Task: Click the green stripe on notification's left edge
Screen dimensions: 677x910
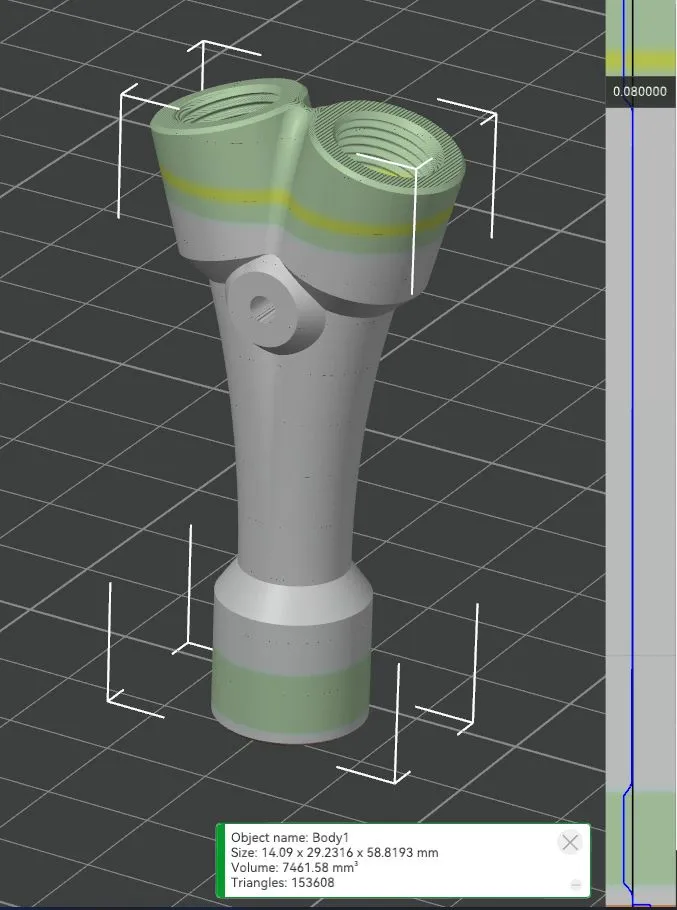Action: click(220, 860)
